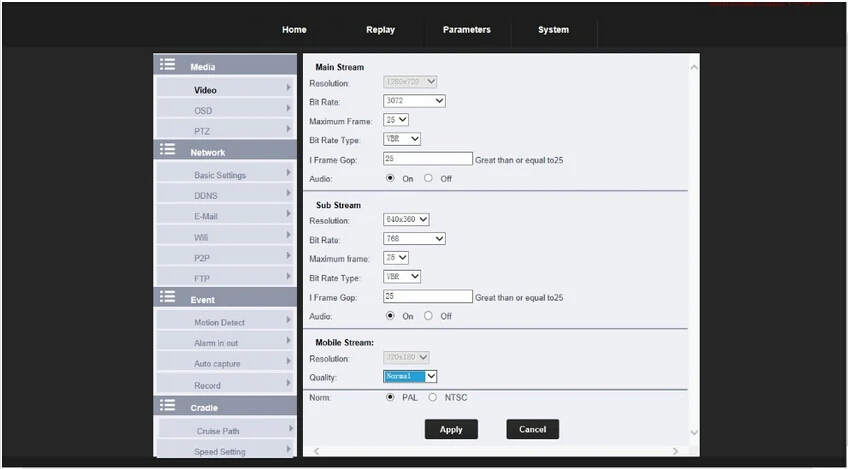The height and width of the screenshot is (469, 848).
Task: Click the arrow beside Alarm in out
Action: (289, 340)
